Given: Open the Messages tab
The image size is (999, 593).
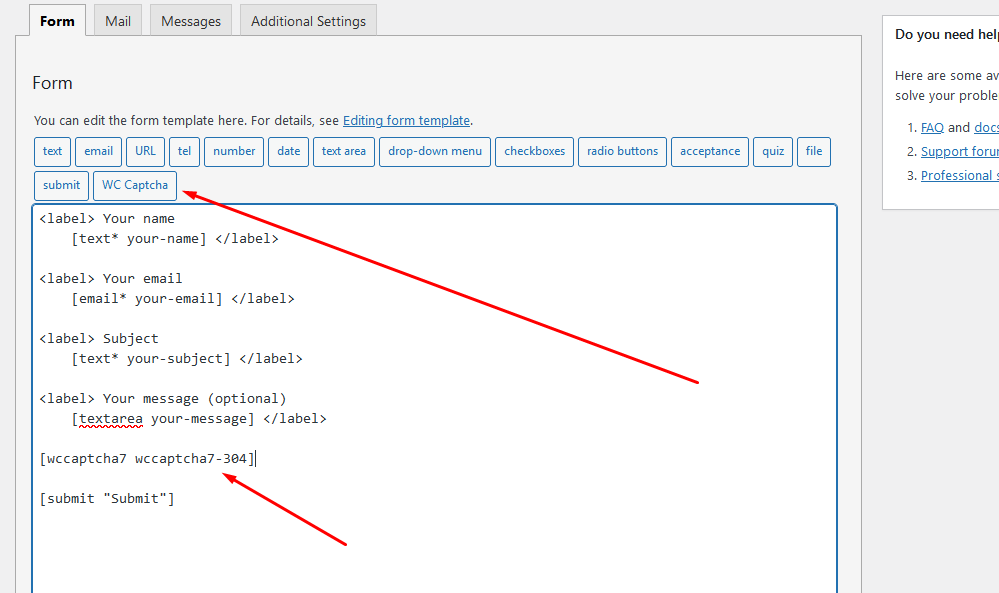Looking at the screenshot, I should [x=190, y=21].
